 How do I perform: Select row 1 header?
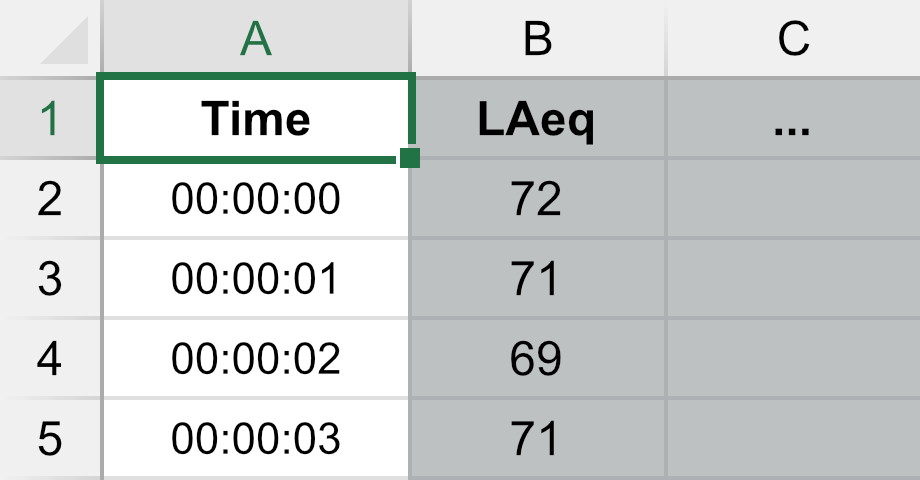point(50,118)
